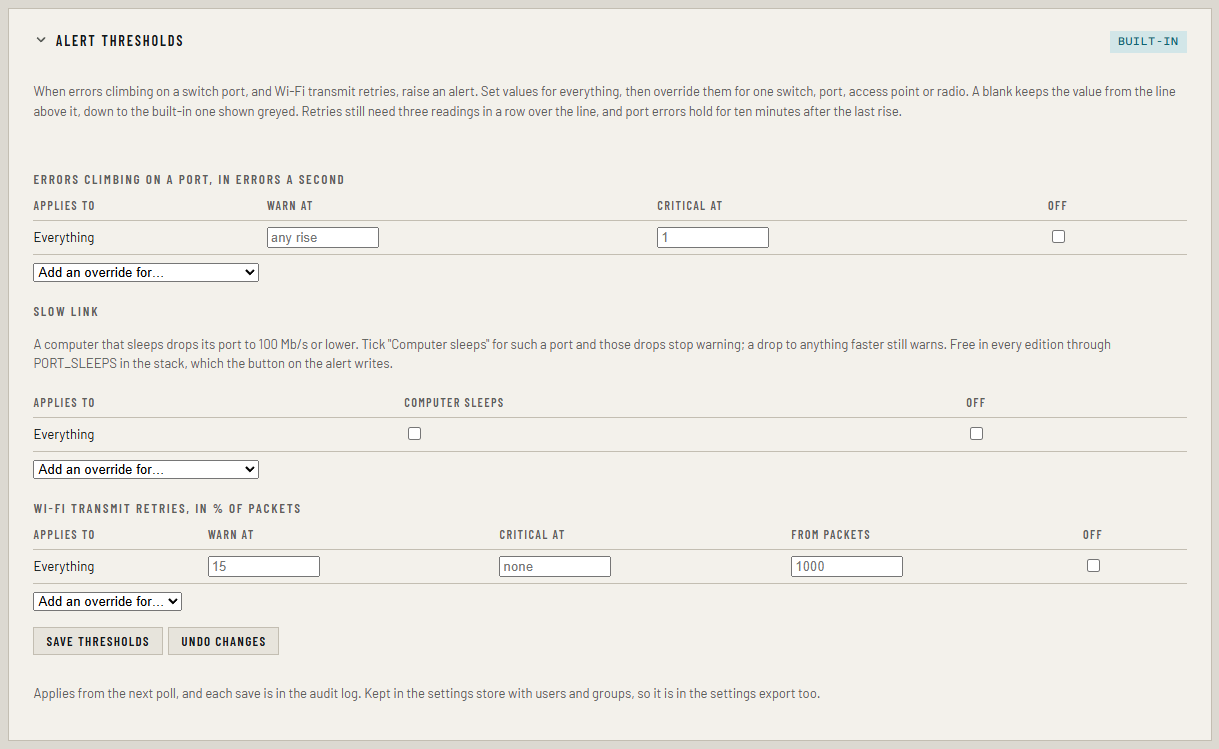Image resolution: width=1219 pixels, height=749 pixels.
Task: Tick Off for Wi-Fi transmit retries
Action: [x=1093, y=566]
